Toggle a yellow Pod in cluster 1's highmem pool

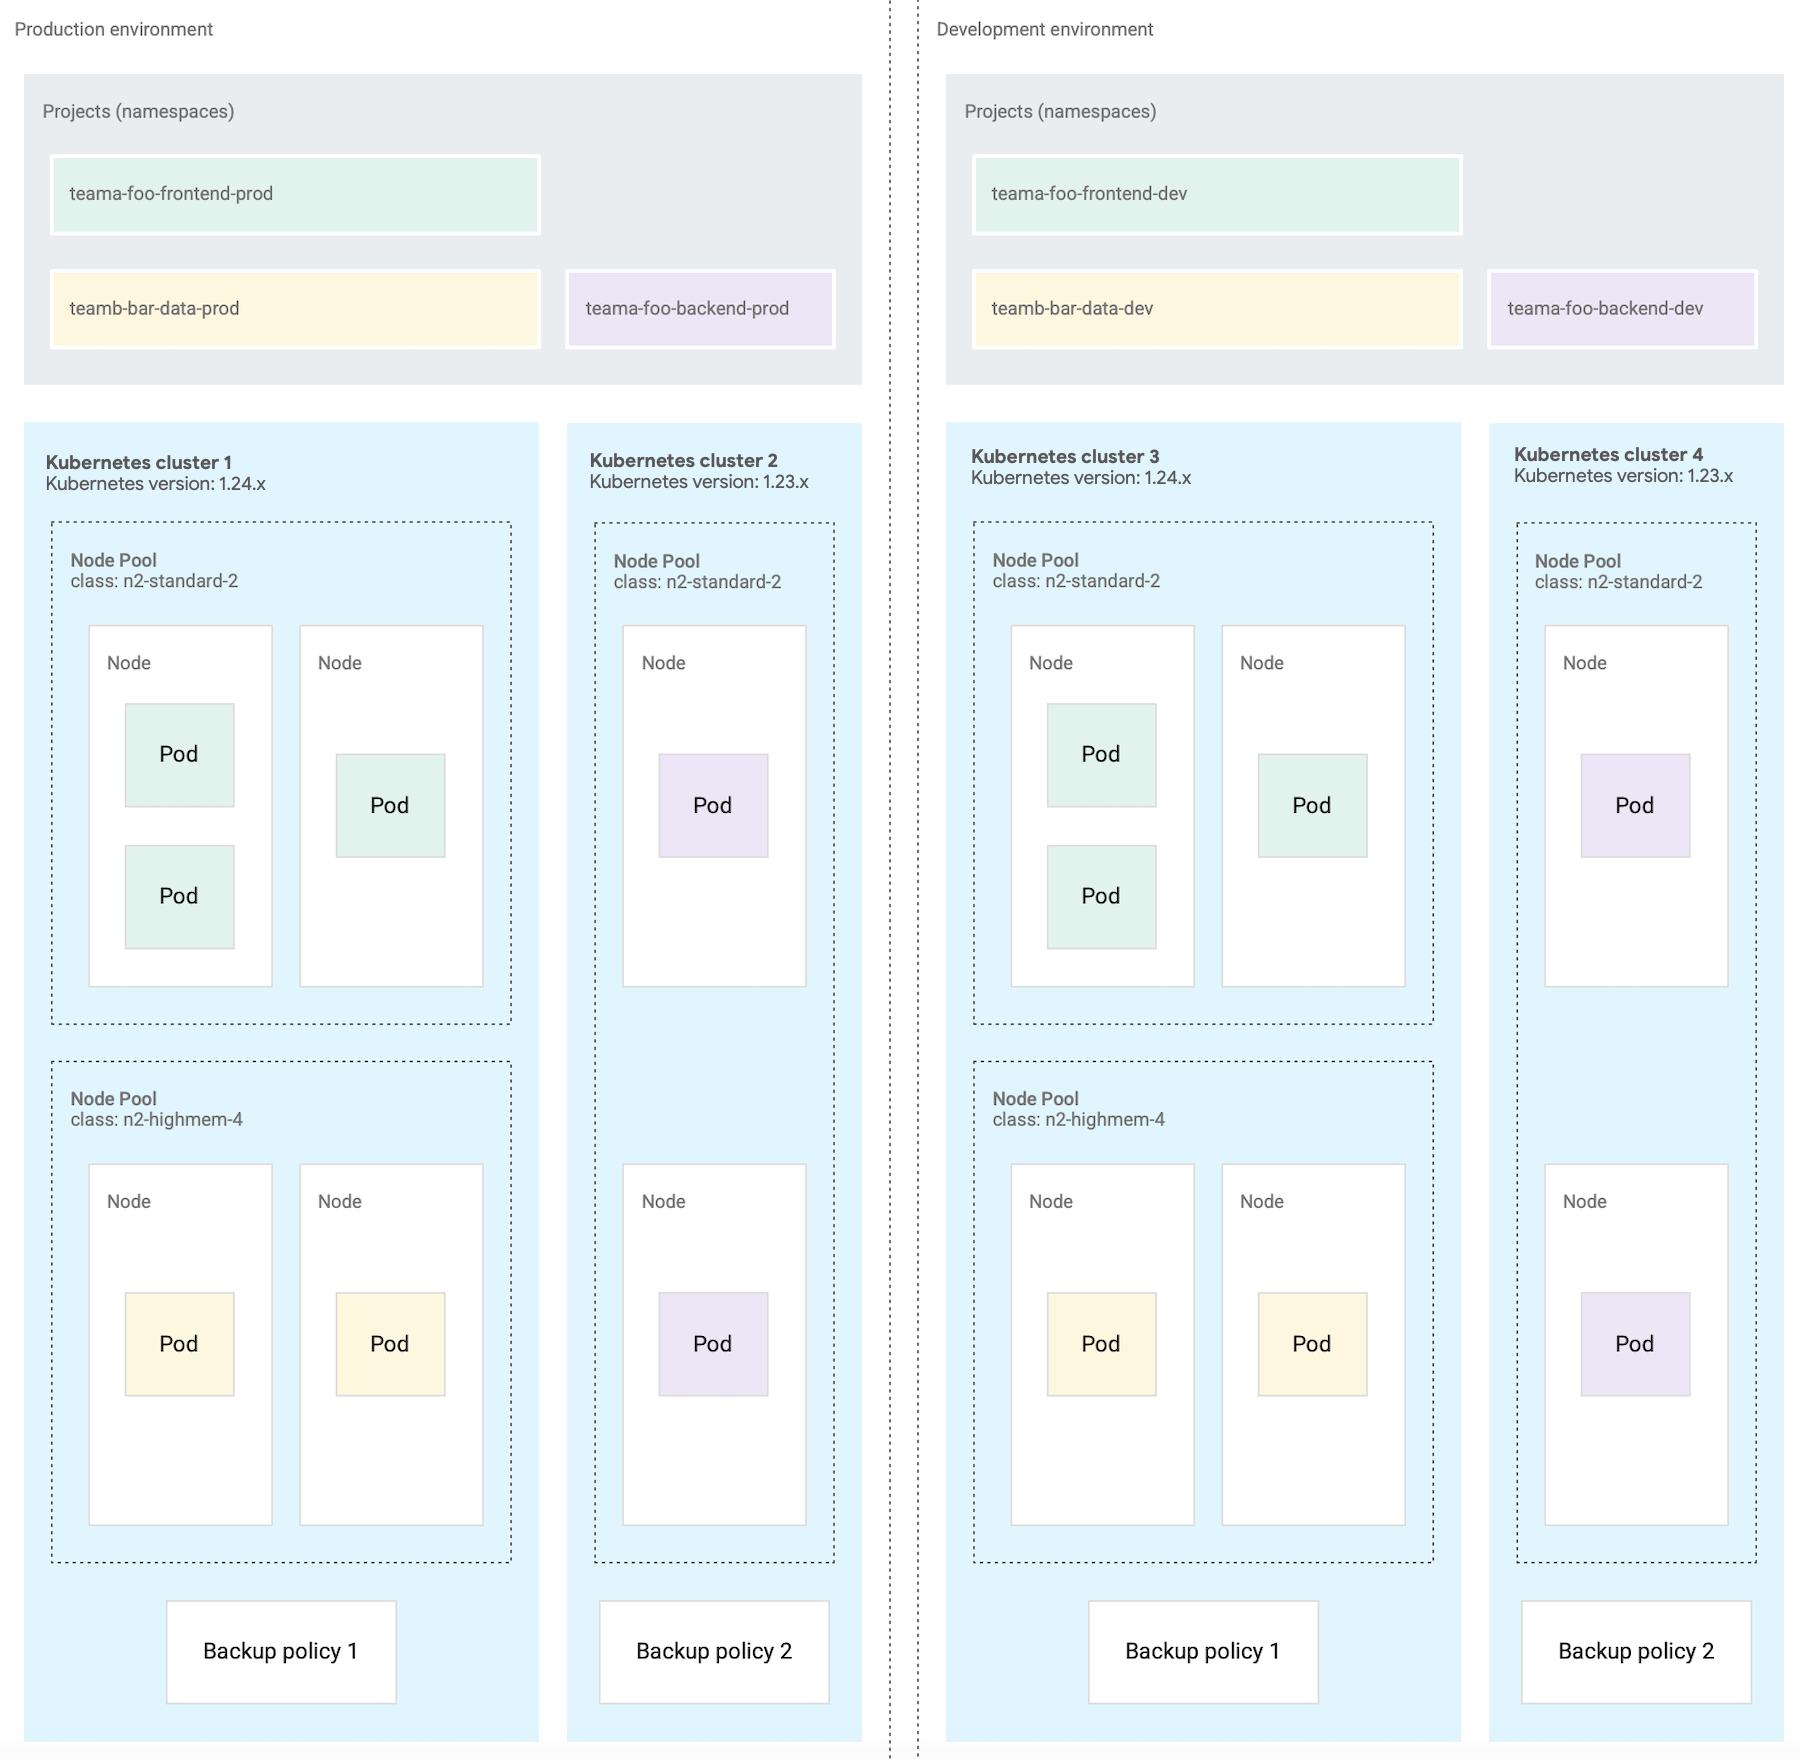point(179,1344)
